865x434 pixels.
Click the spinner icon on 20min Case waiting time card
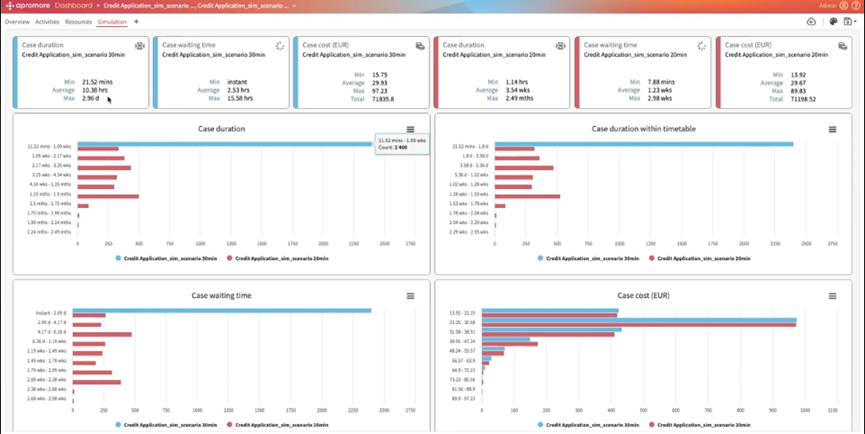(702, 46)
